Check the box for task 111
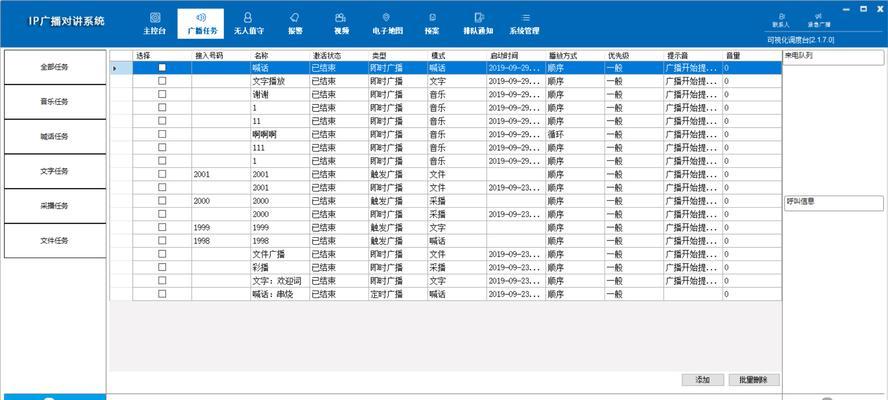888x400 pixels. 163,147
